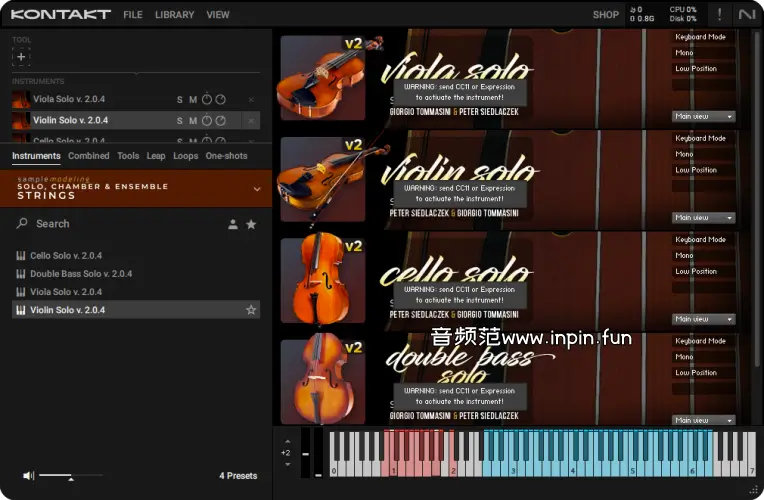Image resolution: width=764 pixels, height=500 pixels.
Task: Mute the Violin Solo v. 2.0.4 instrument
Action: pyautogui.click(x=193, y=120)
